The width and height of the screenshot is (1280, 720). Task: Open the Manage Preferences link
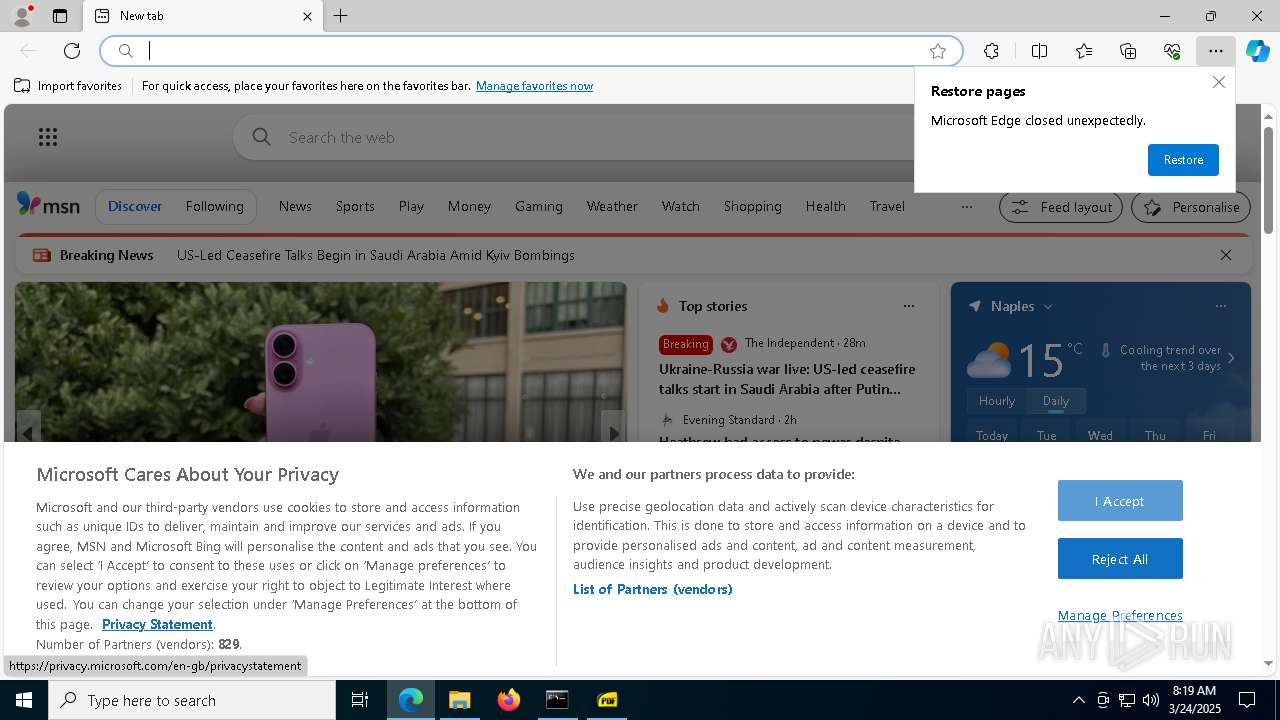click(x=1120, y=615)
